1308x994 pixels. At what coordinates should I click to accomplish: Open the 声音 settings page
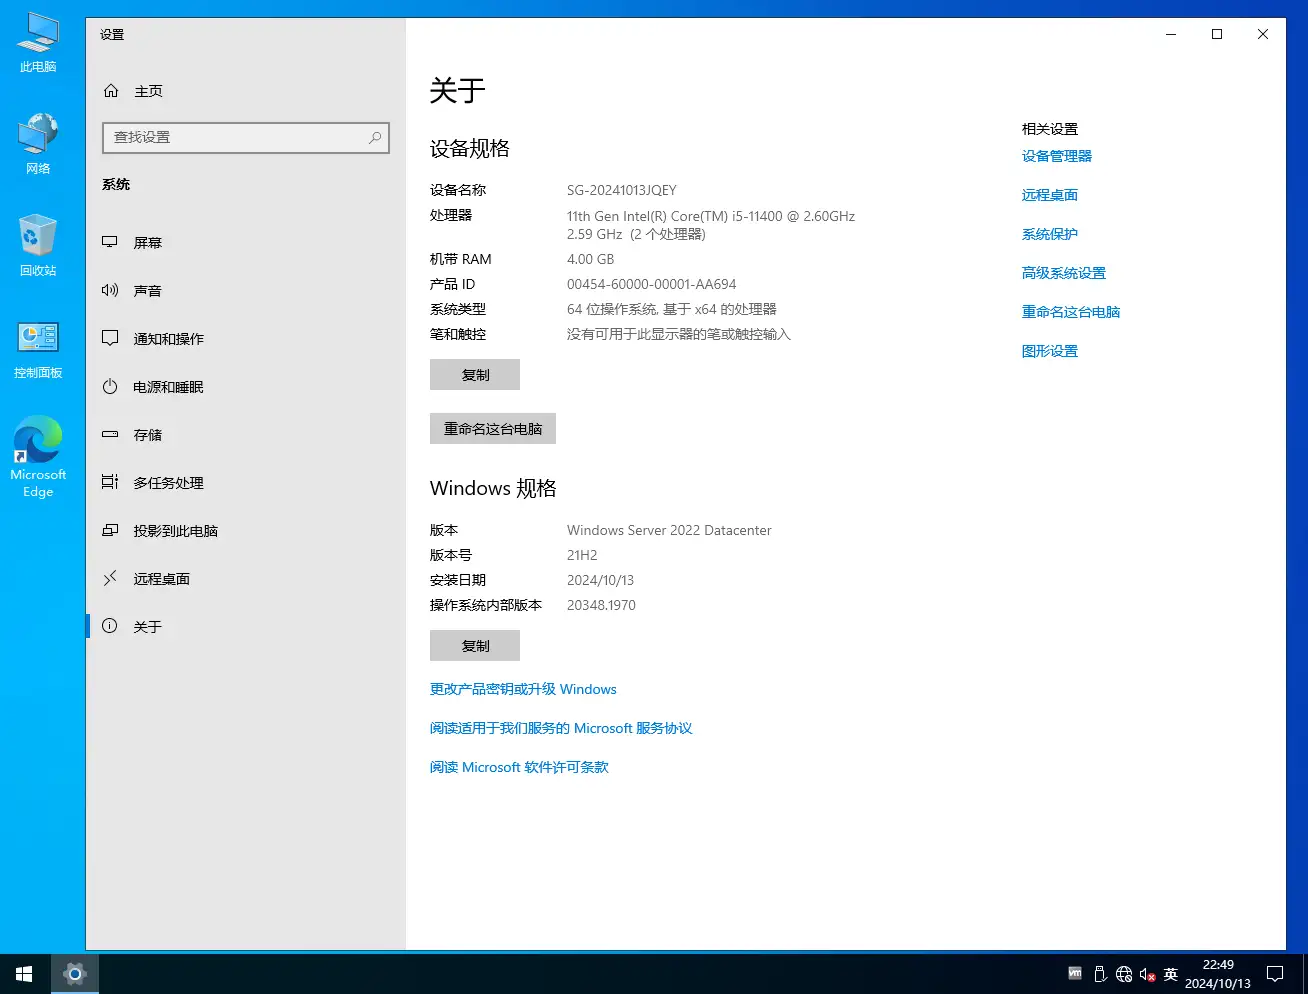point(245,291)
